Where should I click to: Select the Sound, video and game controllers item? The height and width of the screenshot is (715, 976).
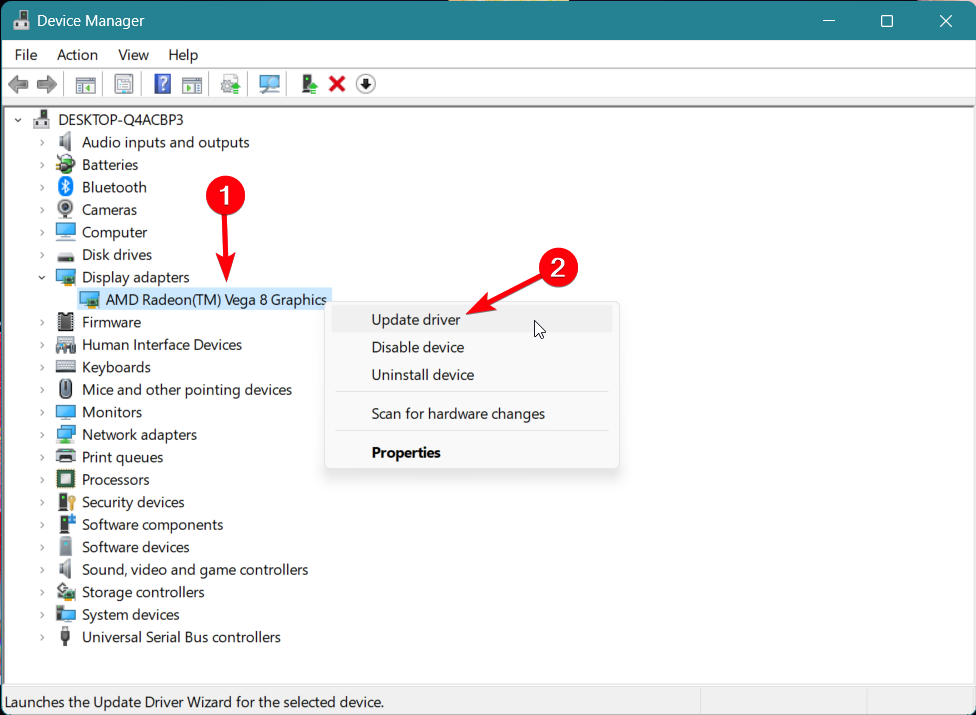(194, 570)
